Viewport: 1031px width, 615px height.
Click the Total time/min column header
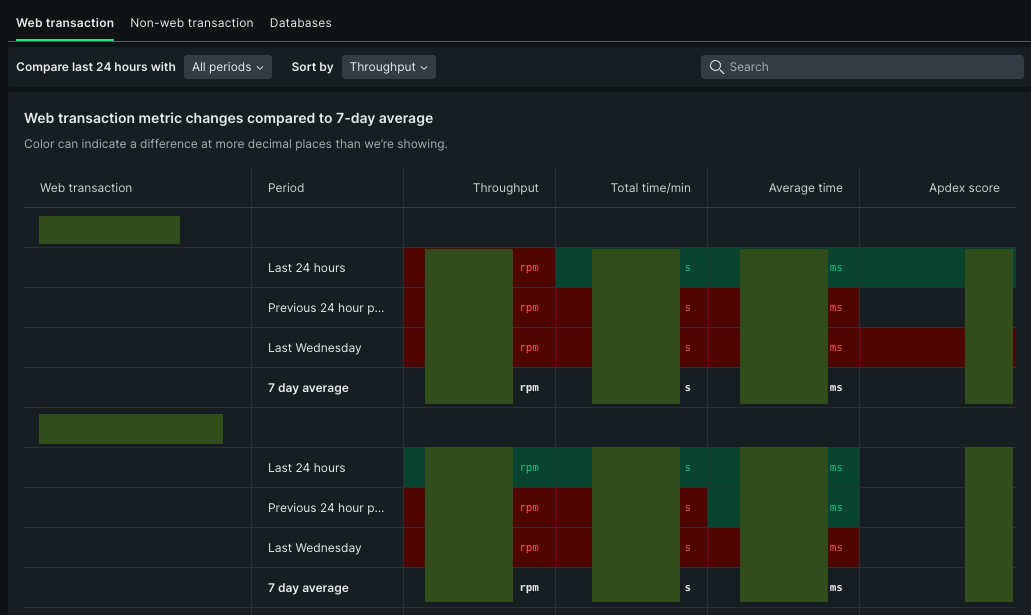click(x=650, y=188)
